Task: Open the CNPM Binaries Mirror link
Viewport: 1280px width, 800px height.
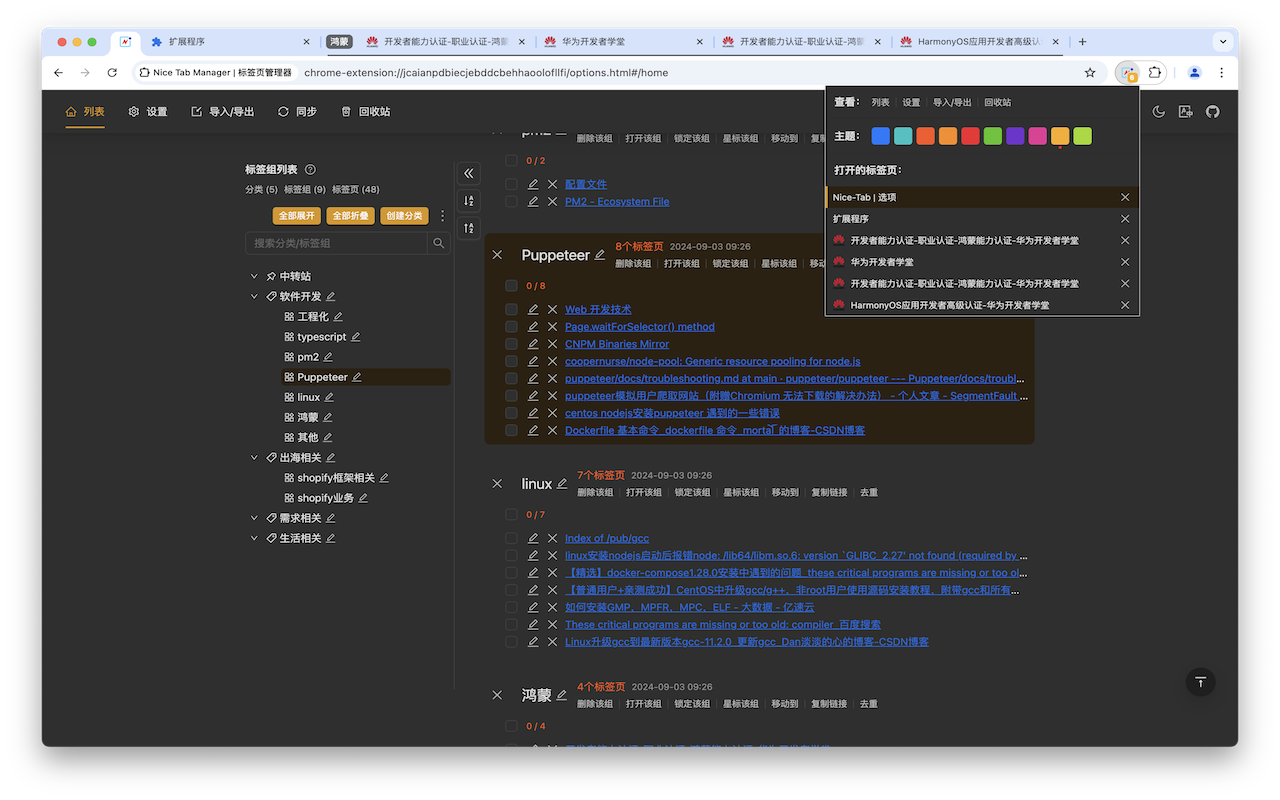Action: tap(617, 343)
